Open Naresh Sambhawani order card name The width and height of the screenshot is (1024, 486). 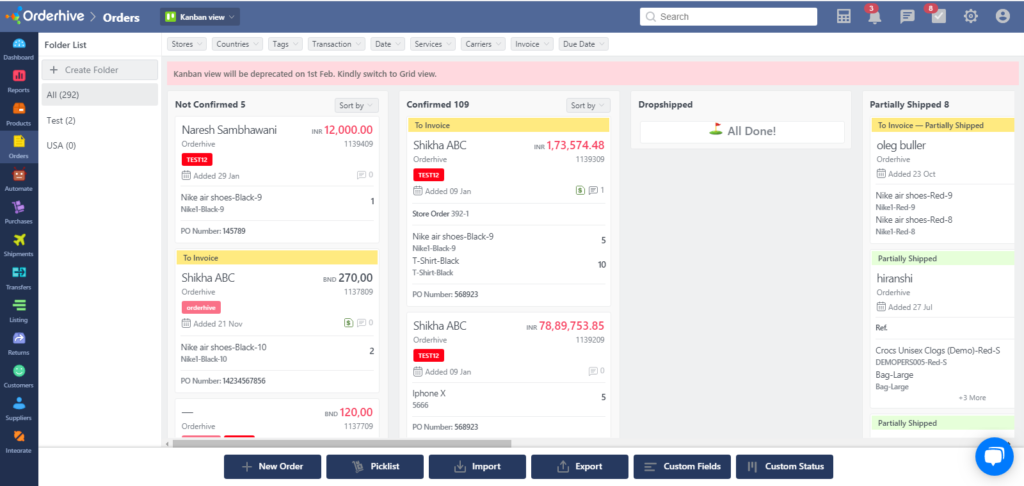click(229, 130)
